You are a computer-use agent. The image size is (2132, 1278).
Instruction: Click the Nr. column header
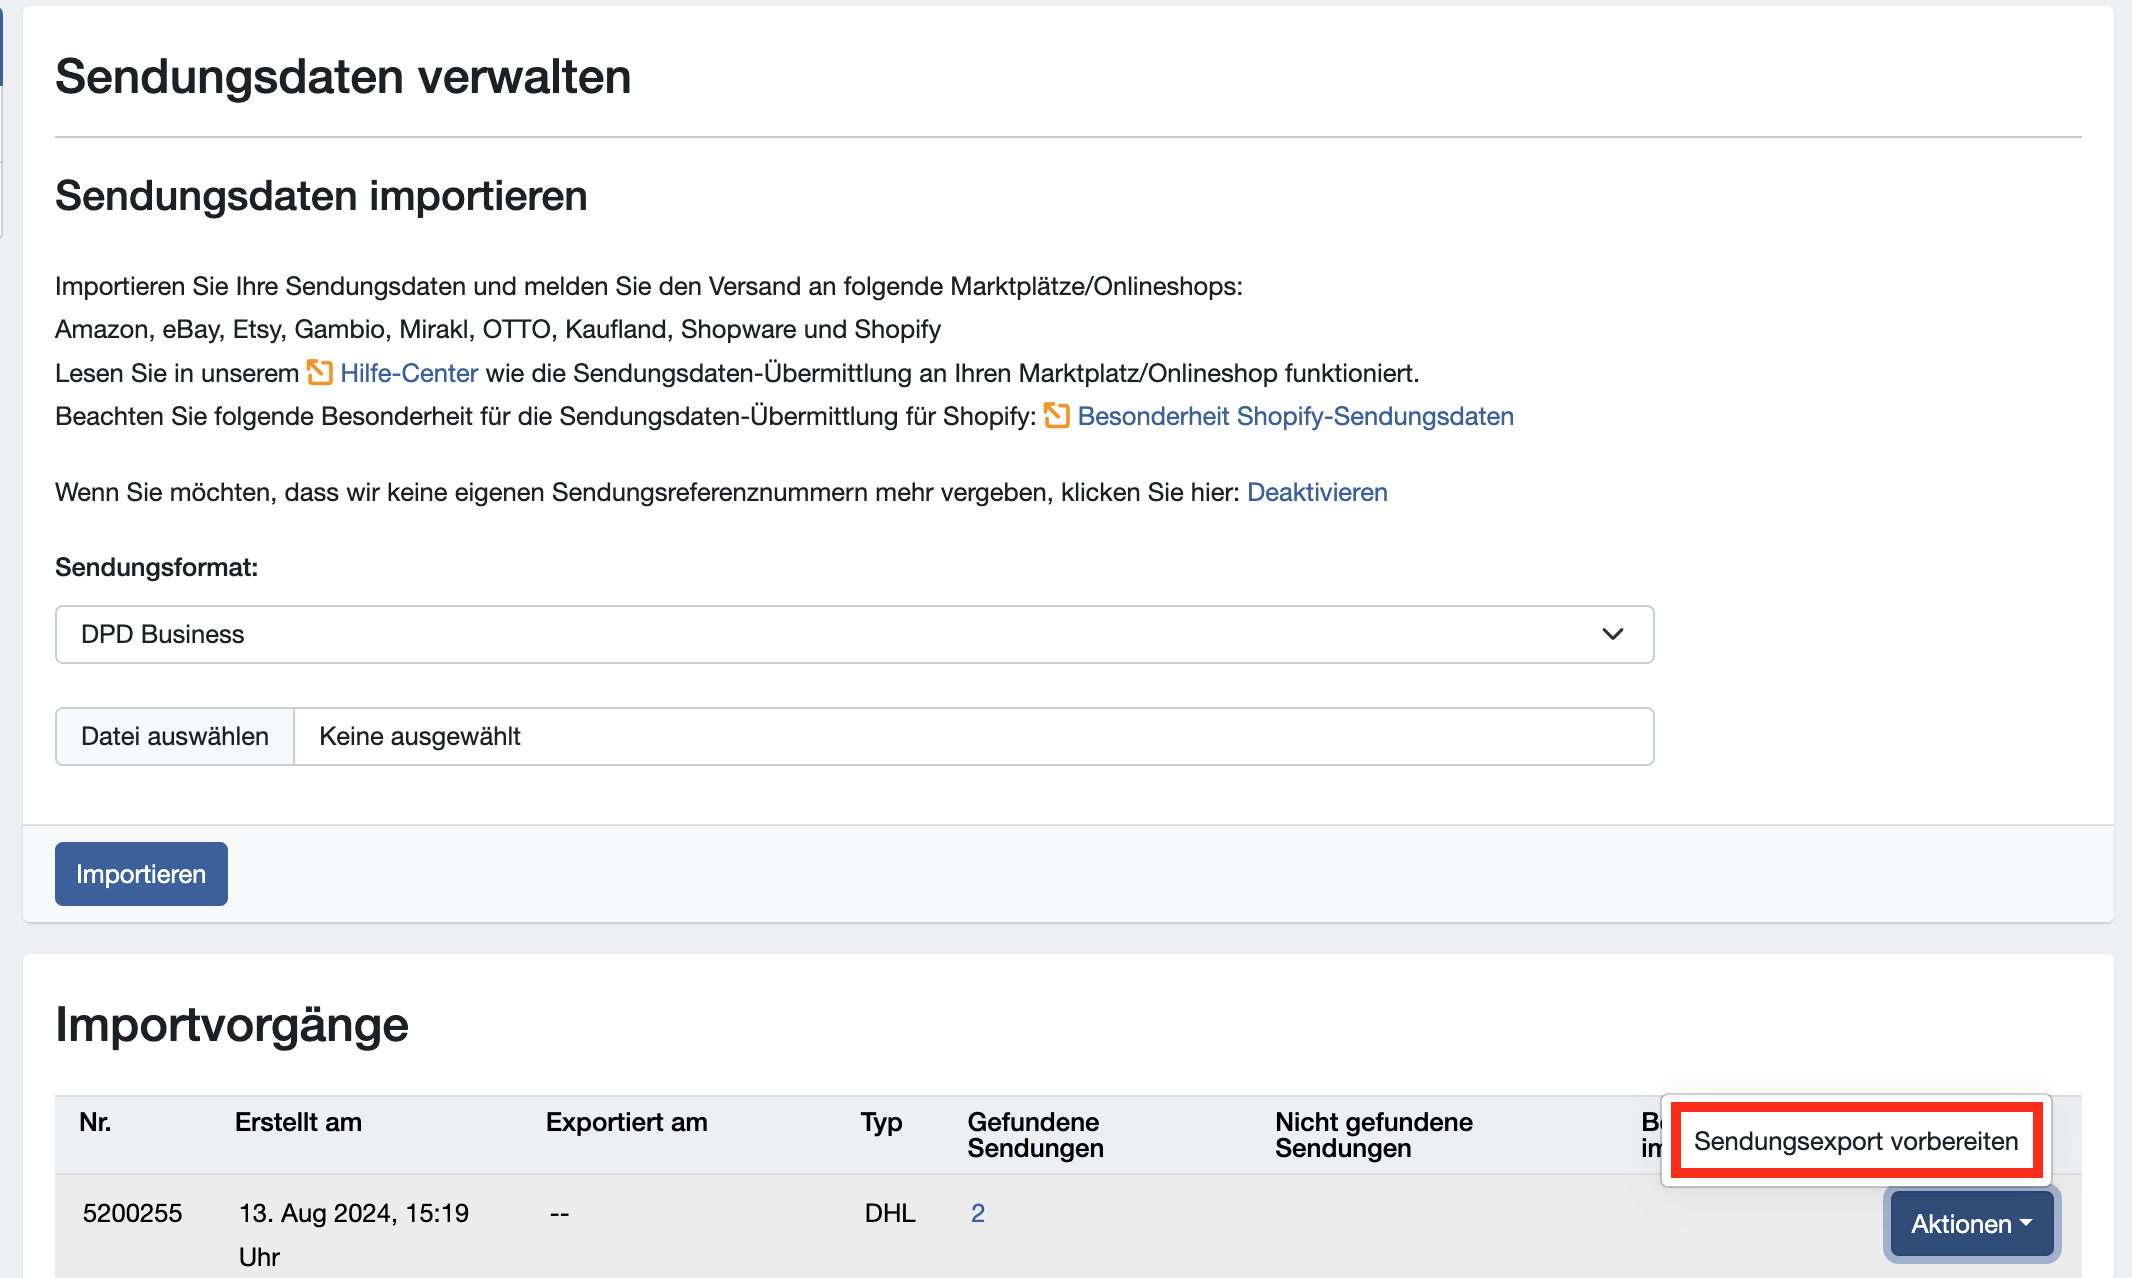click(95, 1122)
